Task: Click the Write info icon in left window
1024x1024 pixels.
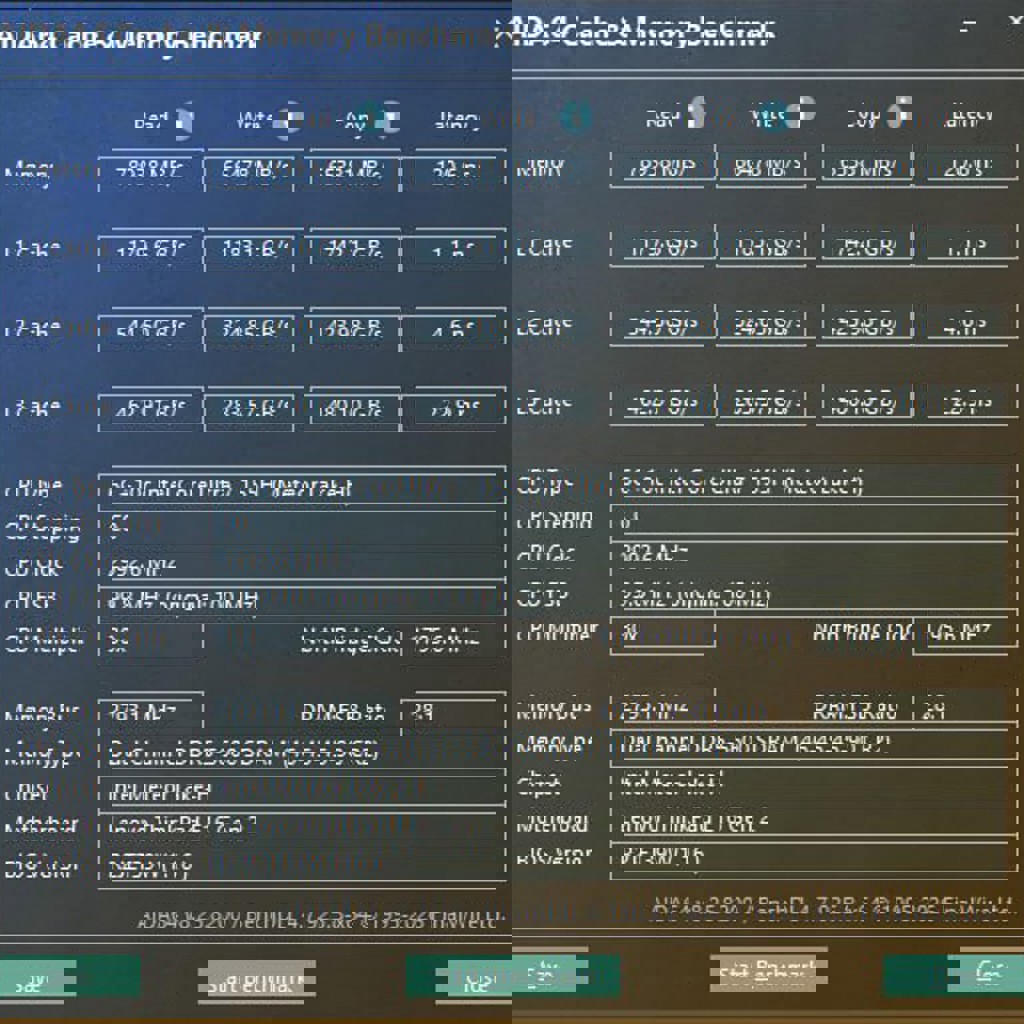Action: point(290,119)
